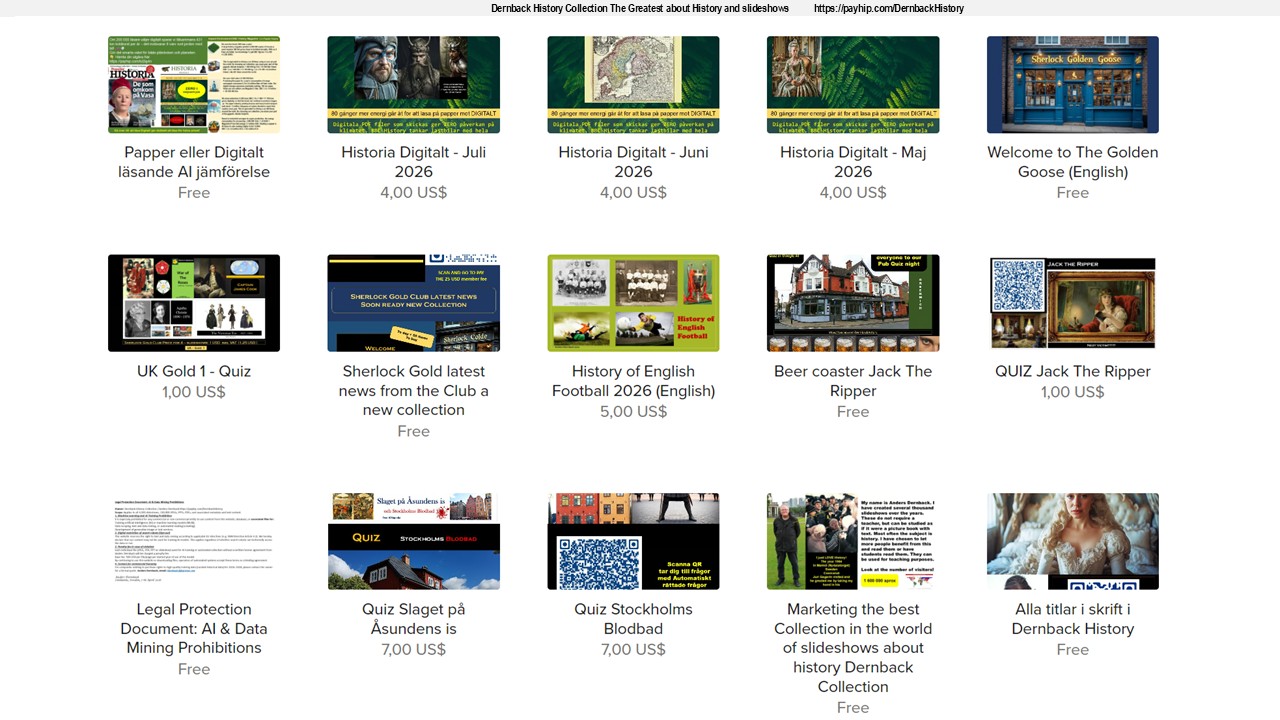This screenshot has height=720, width=1280.
Task: Select the 'Marketing the best Collection in the world' title
Action: [853, 647]
